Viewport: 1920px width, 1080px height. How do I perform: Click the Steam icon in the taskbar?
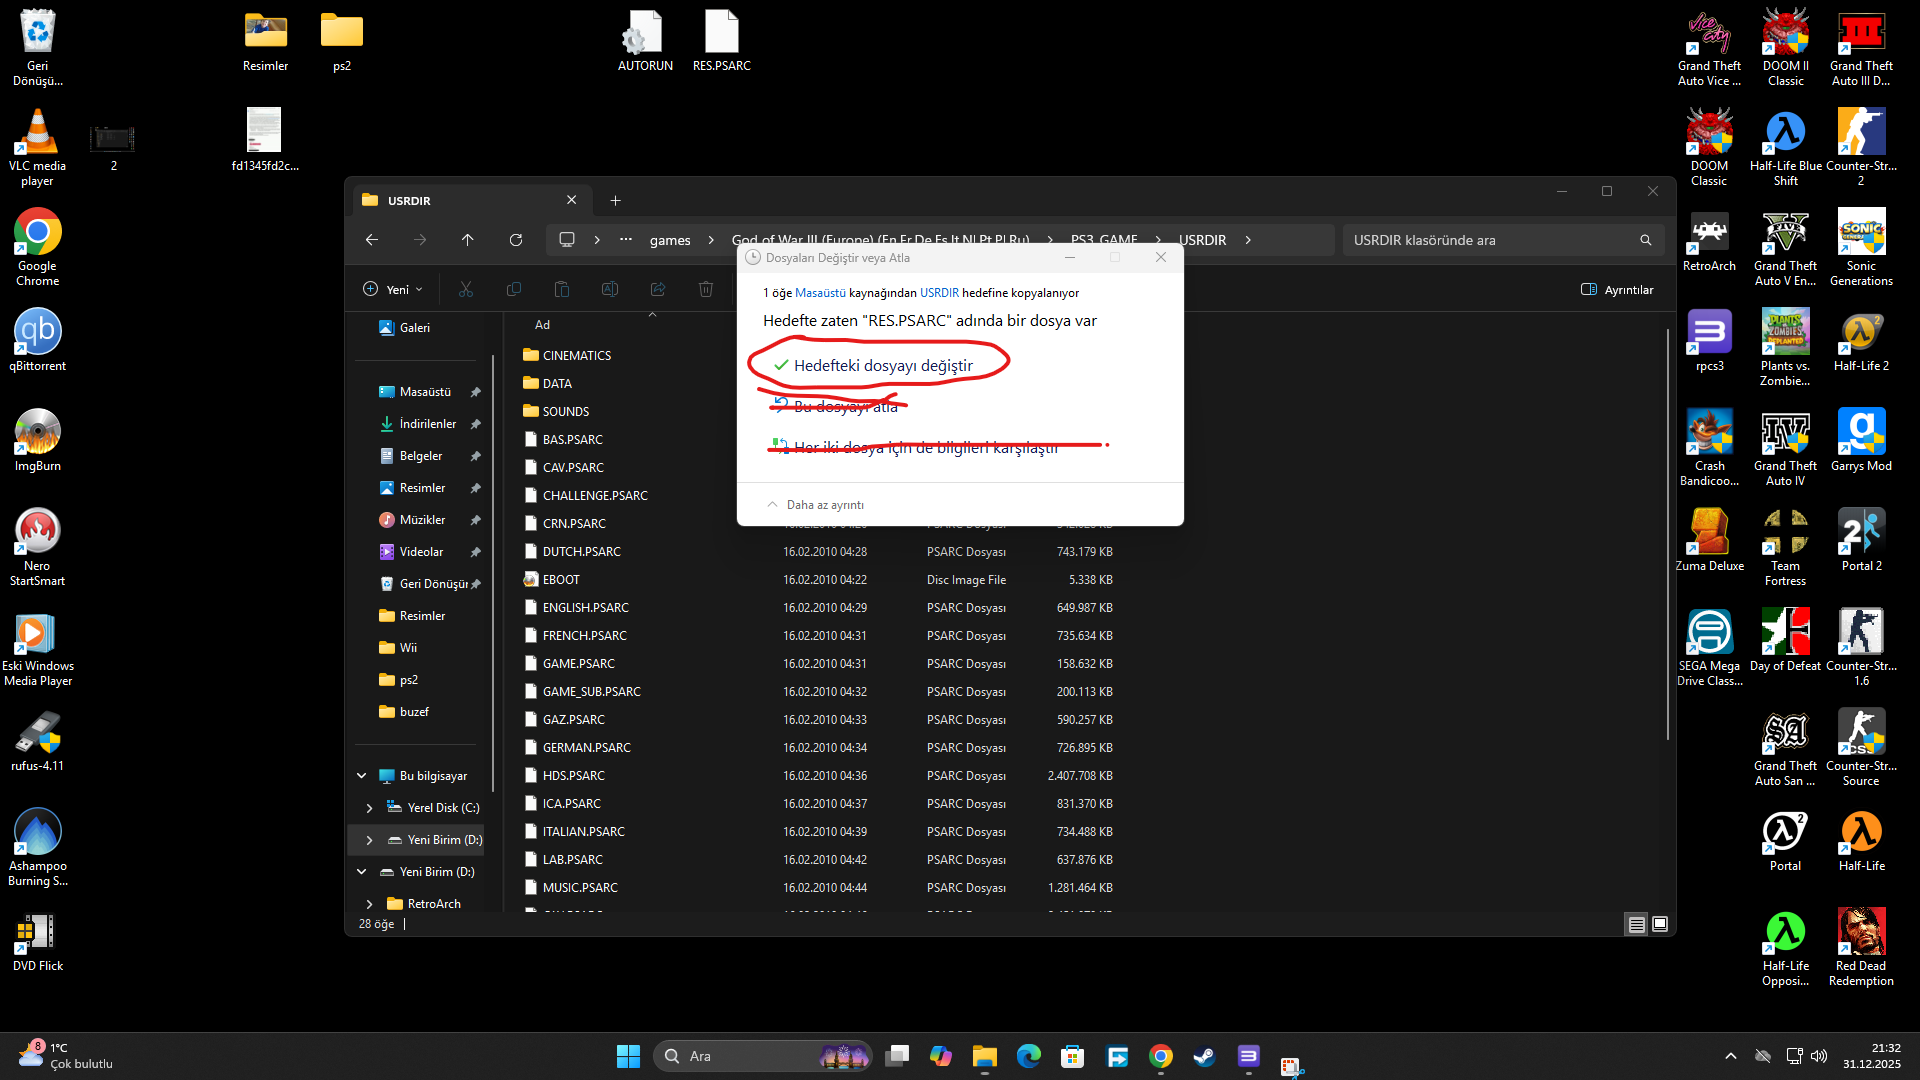click(x=1204, y=1056)
